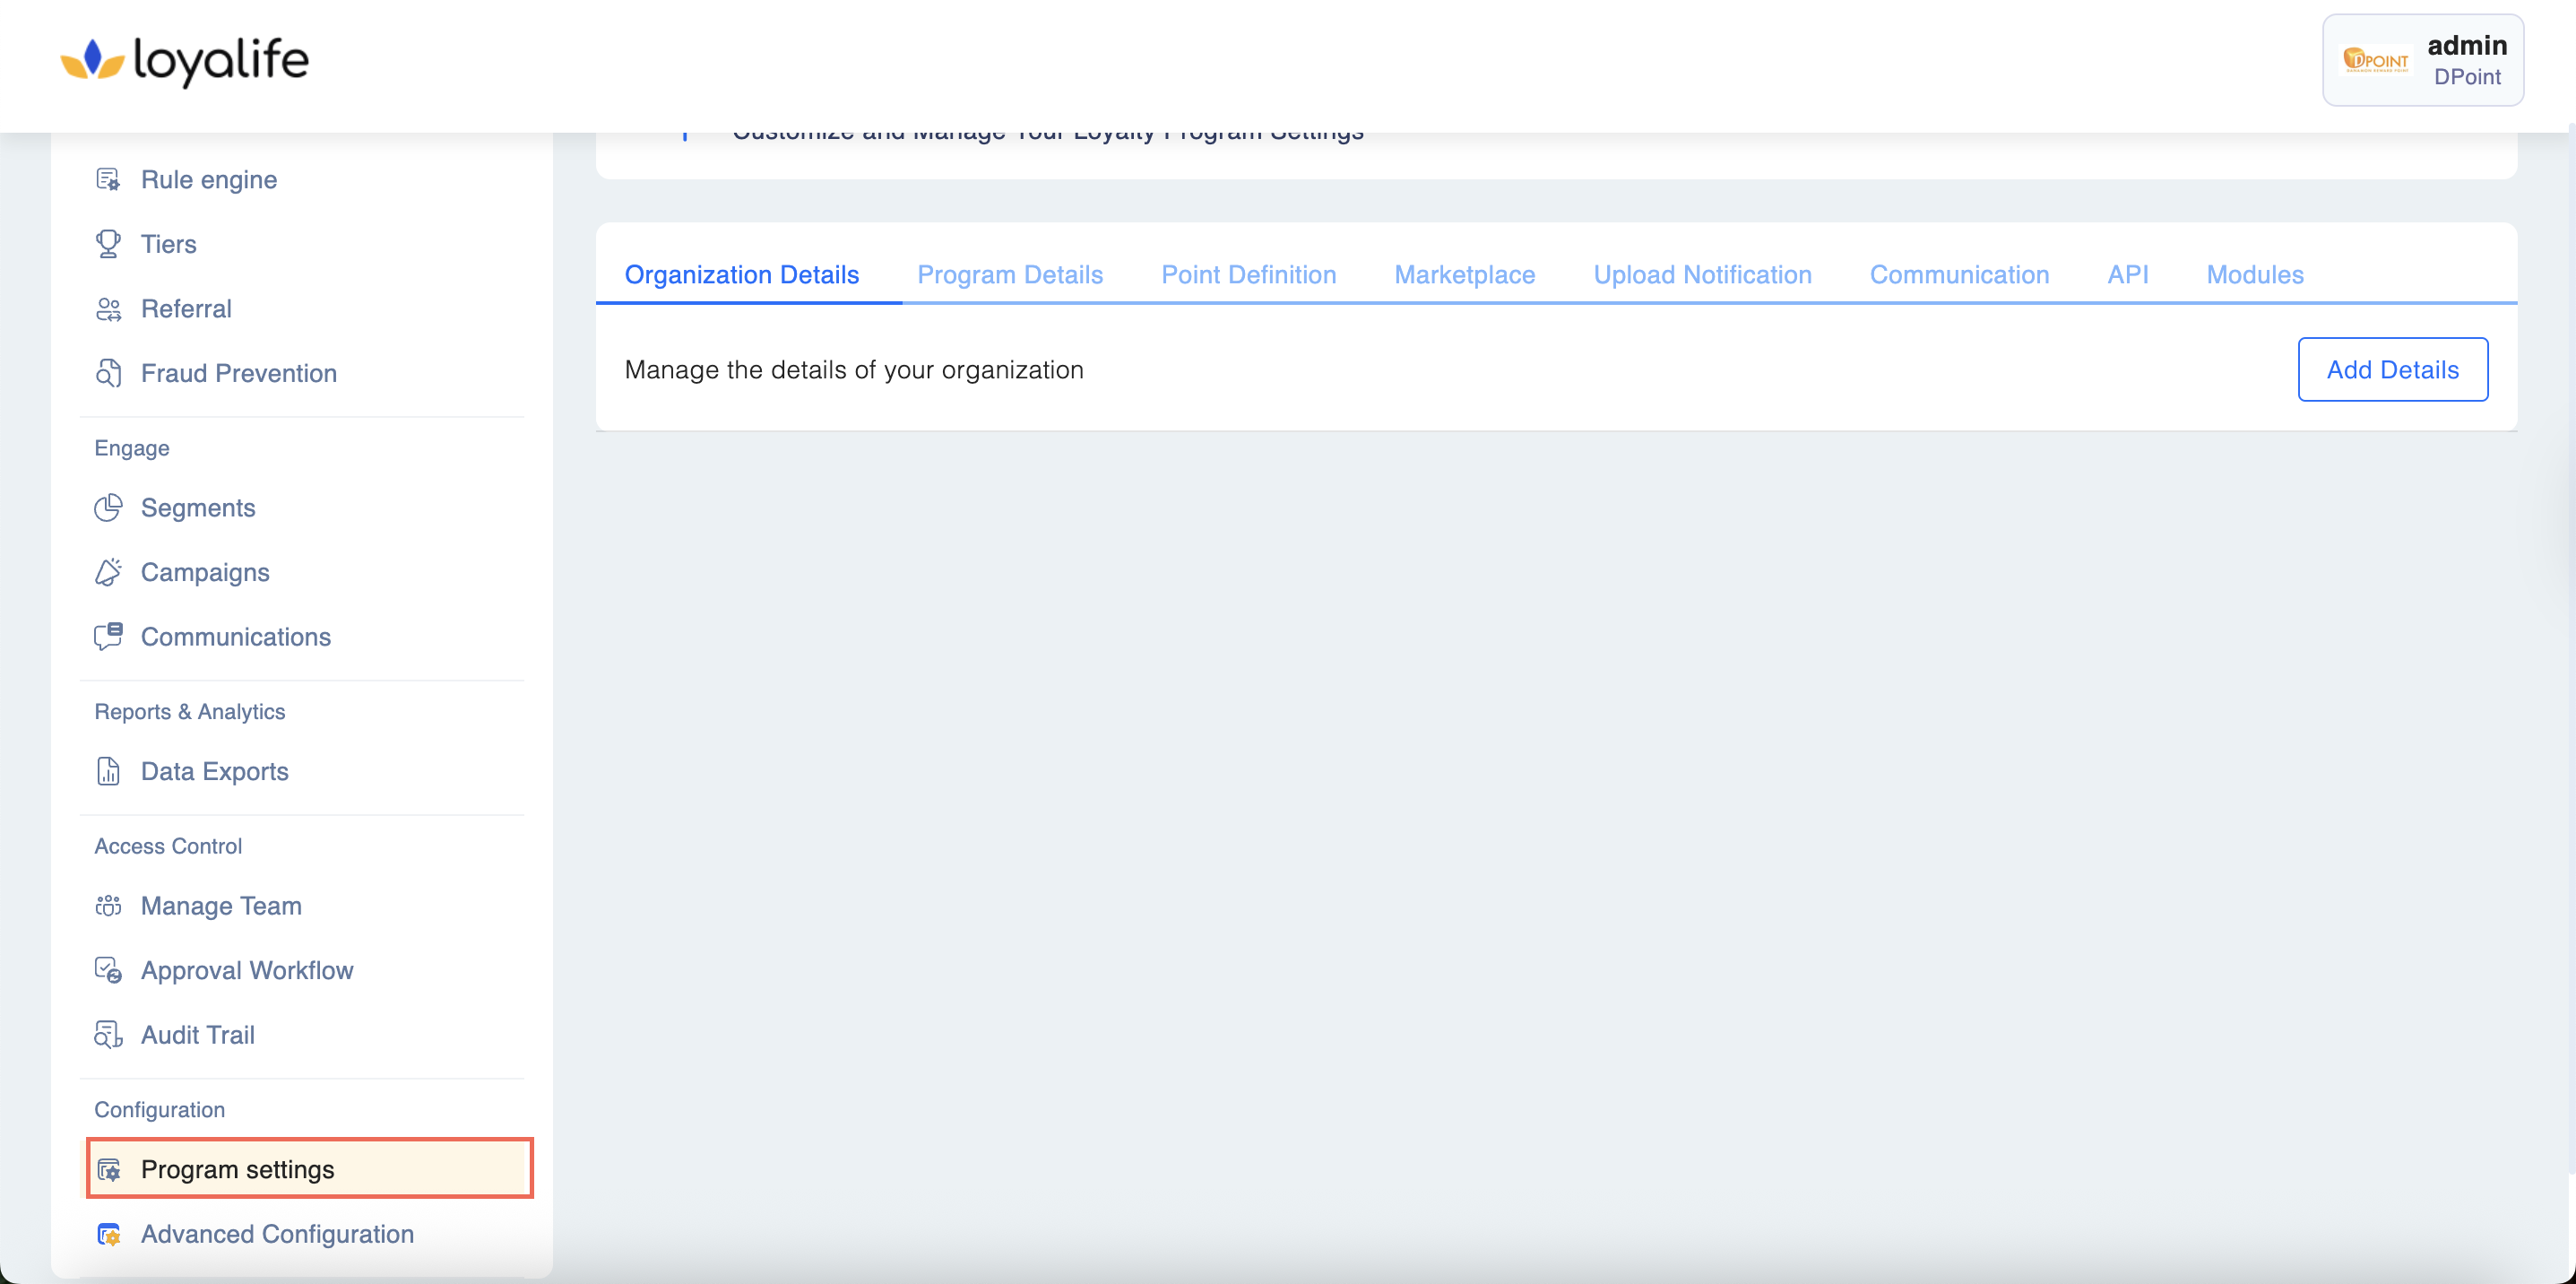Click the loyalife logo

click(x=185, y=61)
